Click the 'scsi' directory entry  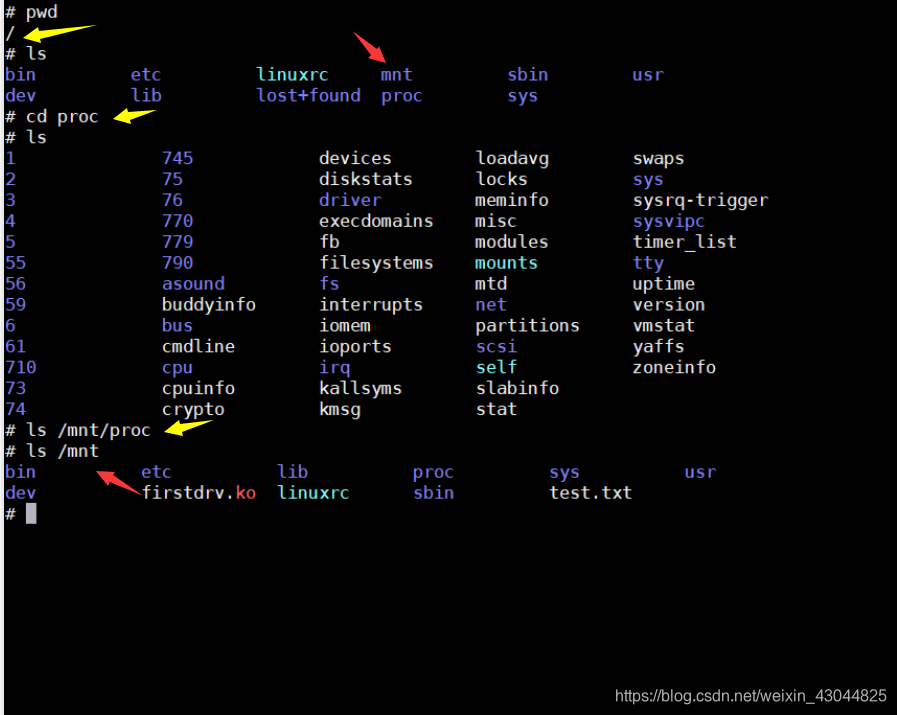[496, 346]
